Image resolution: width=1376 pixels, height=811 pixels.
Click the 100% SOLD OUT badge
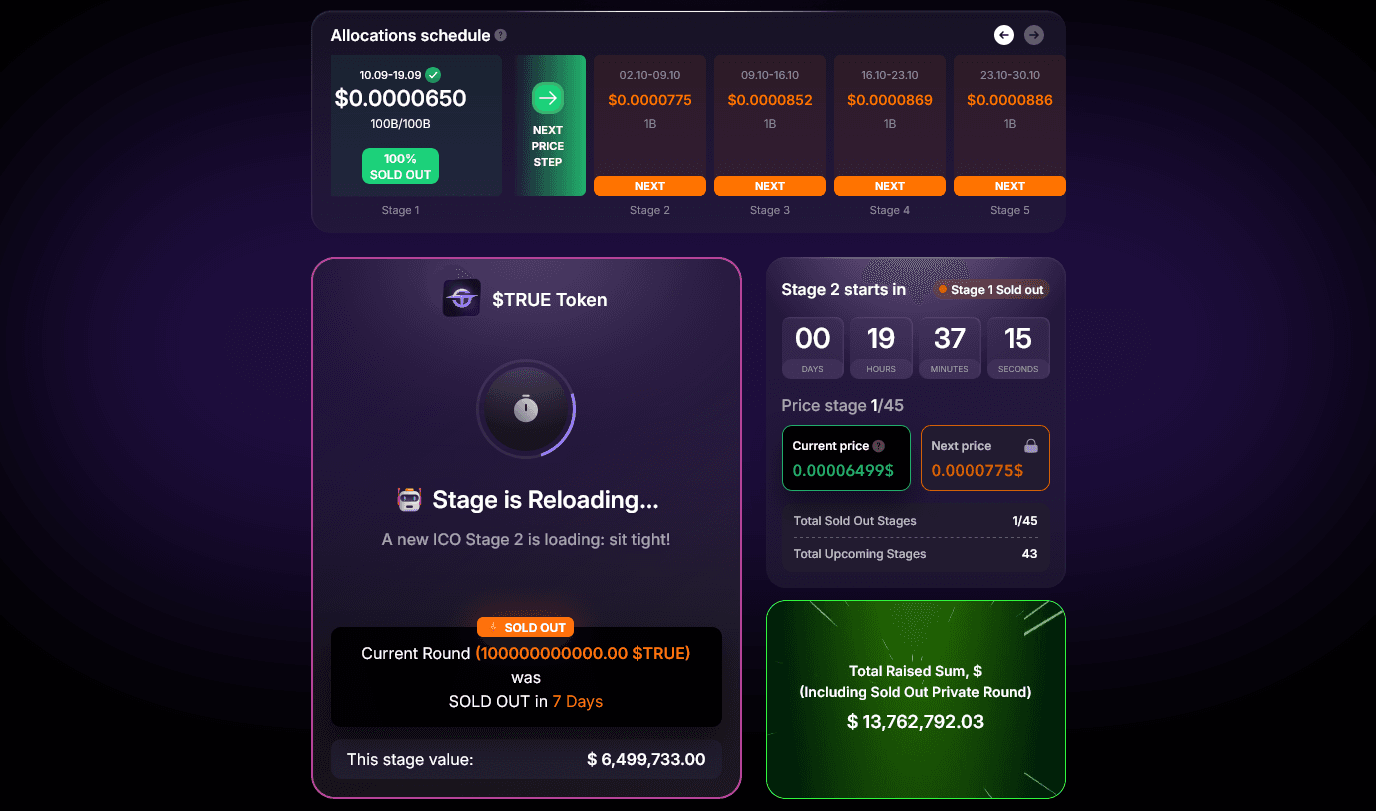point(400,166)
